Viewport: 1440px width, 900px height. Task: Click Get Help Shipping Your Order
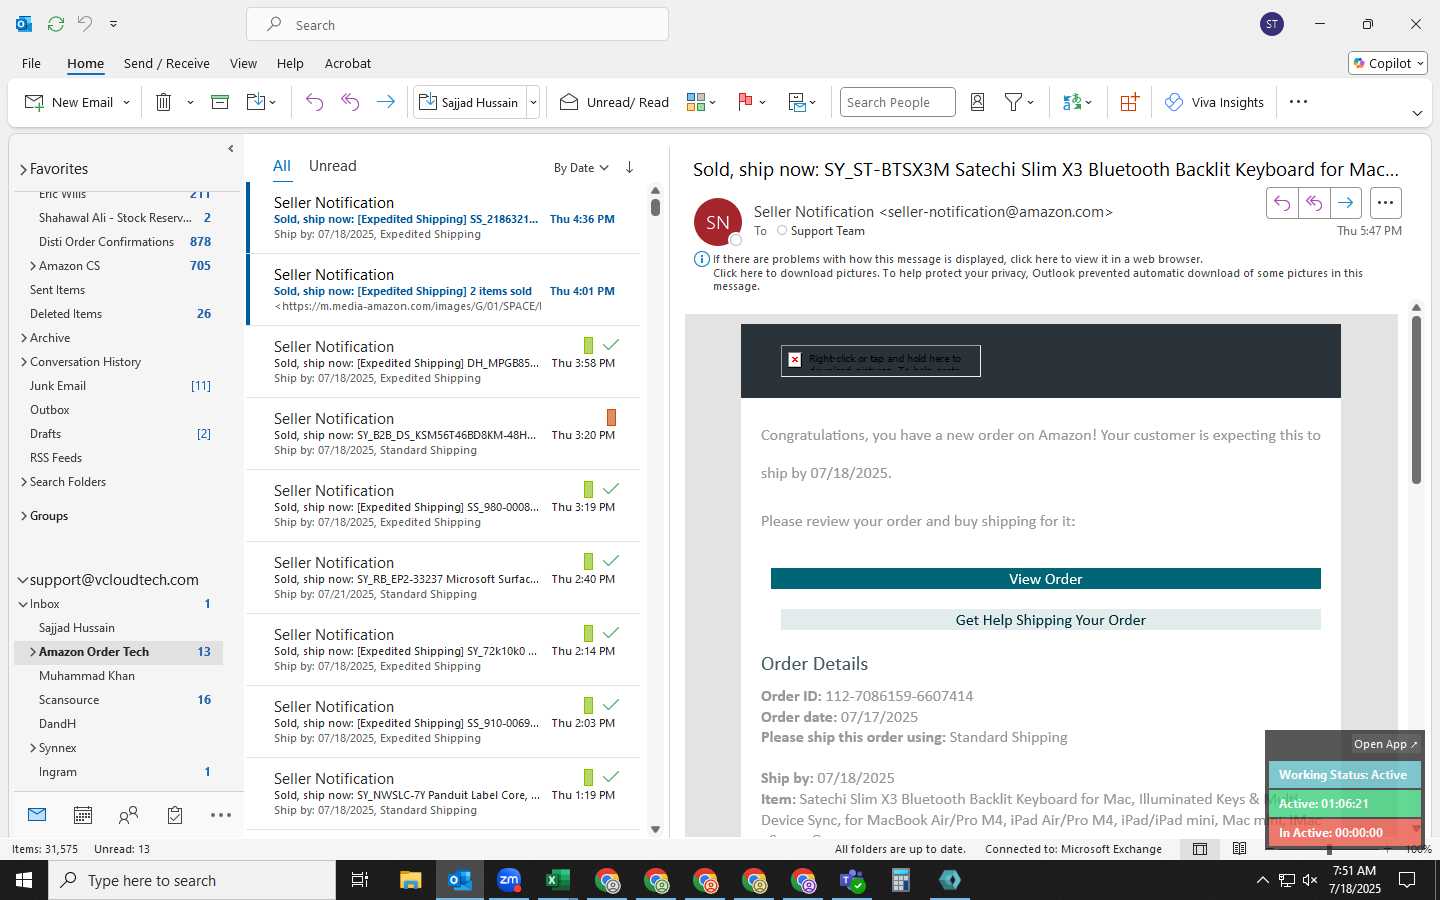[1051, 620]
